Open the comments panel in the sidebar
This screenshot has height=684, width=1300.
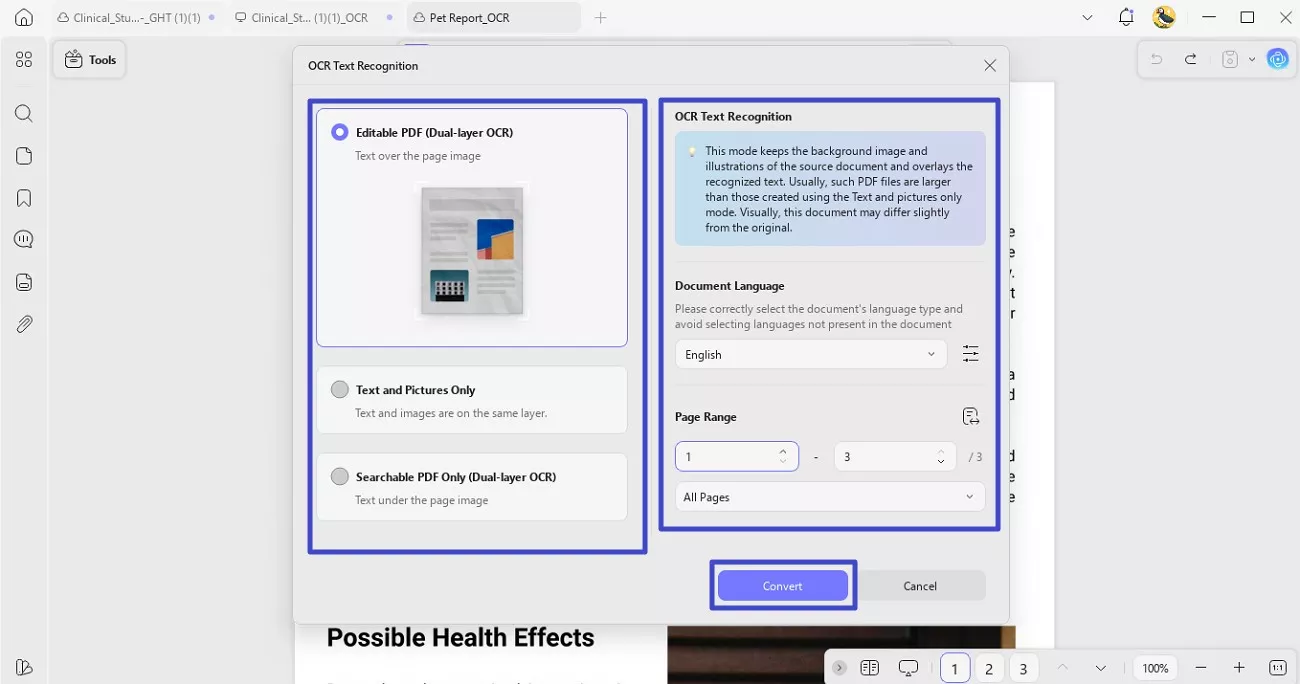pos(24,238)
